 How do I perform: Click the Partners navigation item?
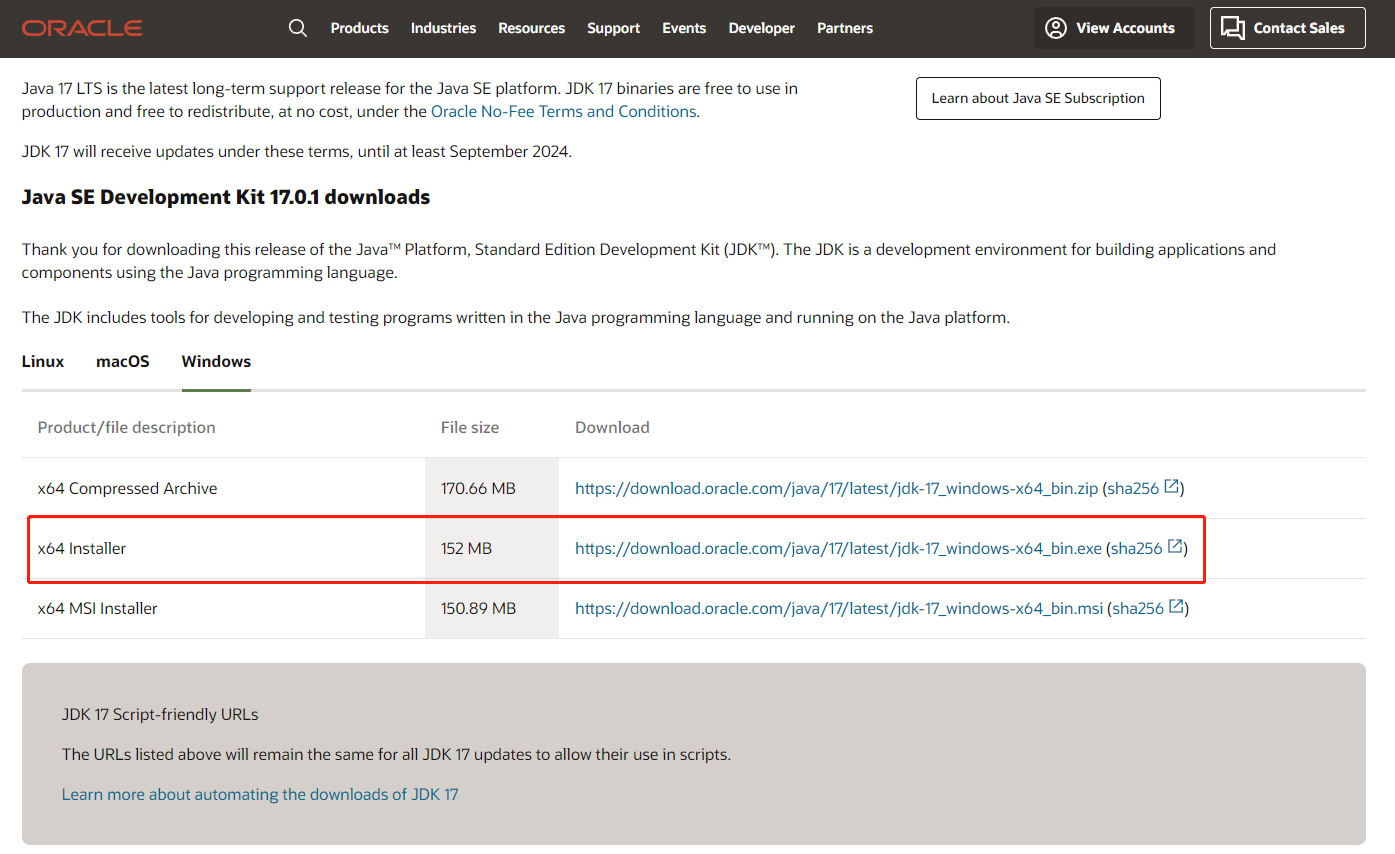844,28
